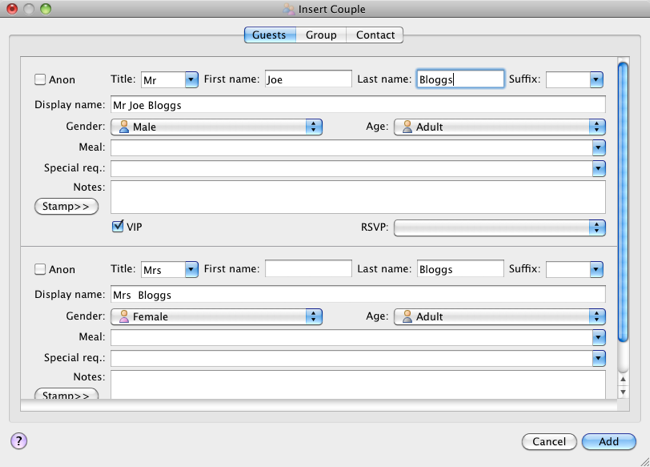Click the Cancel button
Image resolution: width=650 pixels, height=467 pixels.
tap(549, 441)
